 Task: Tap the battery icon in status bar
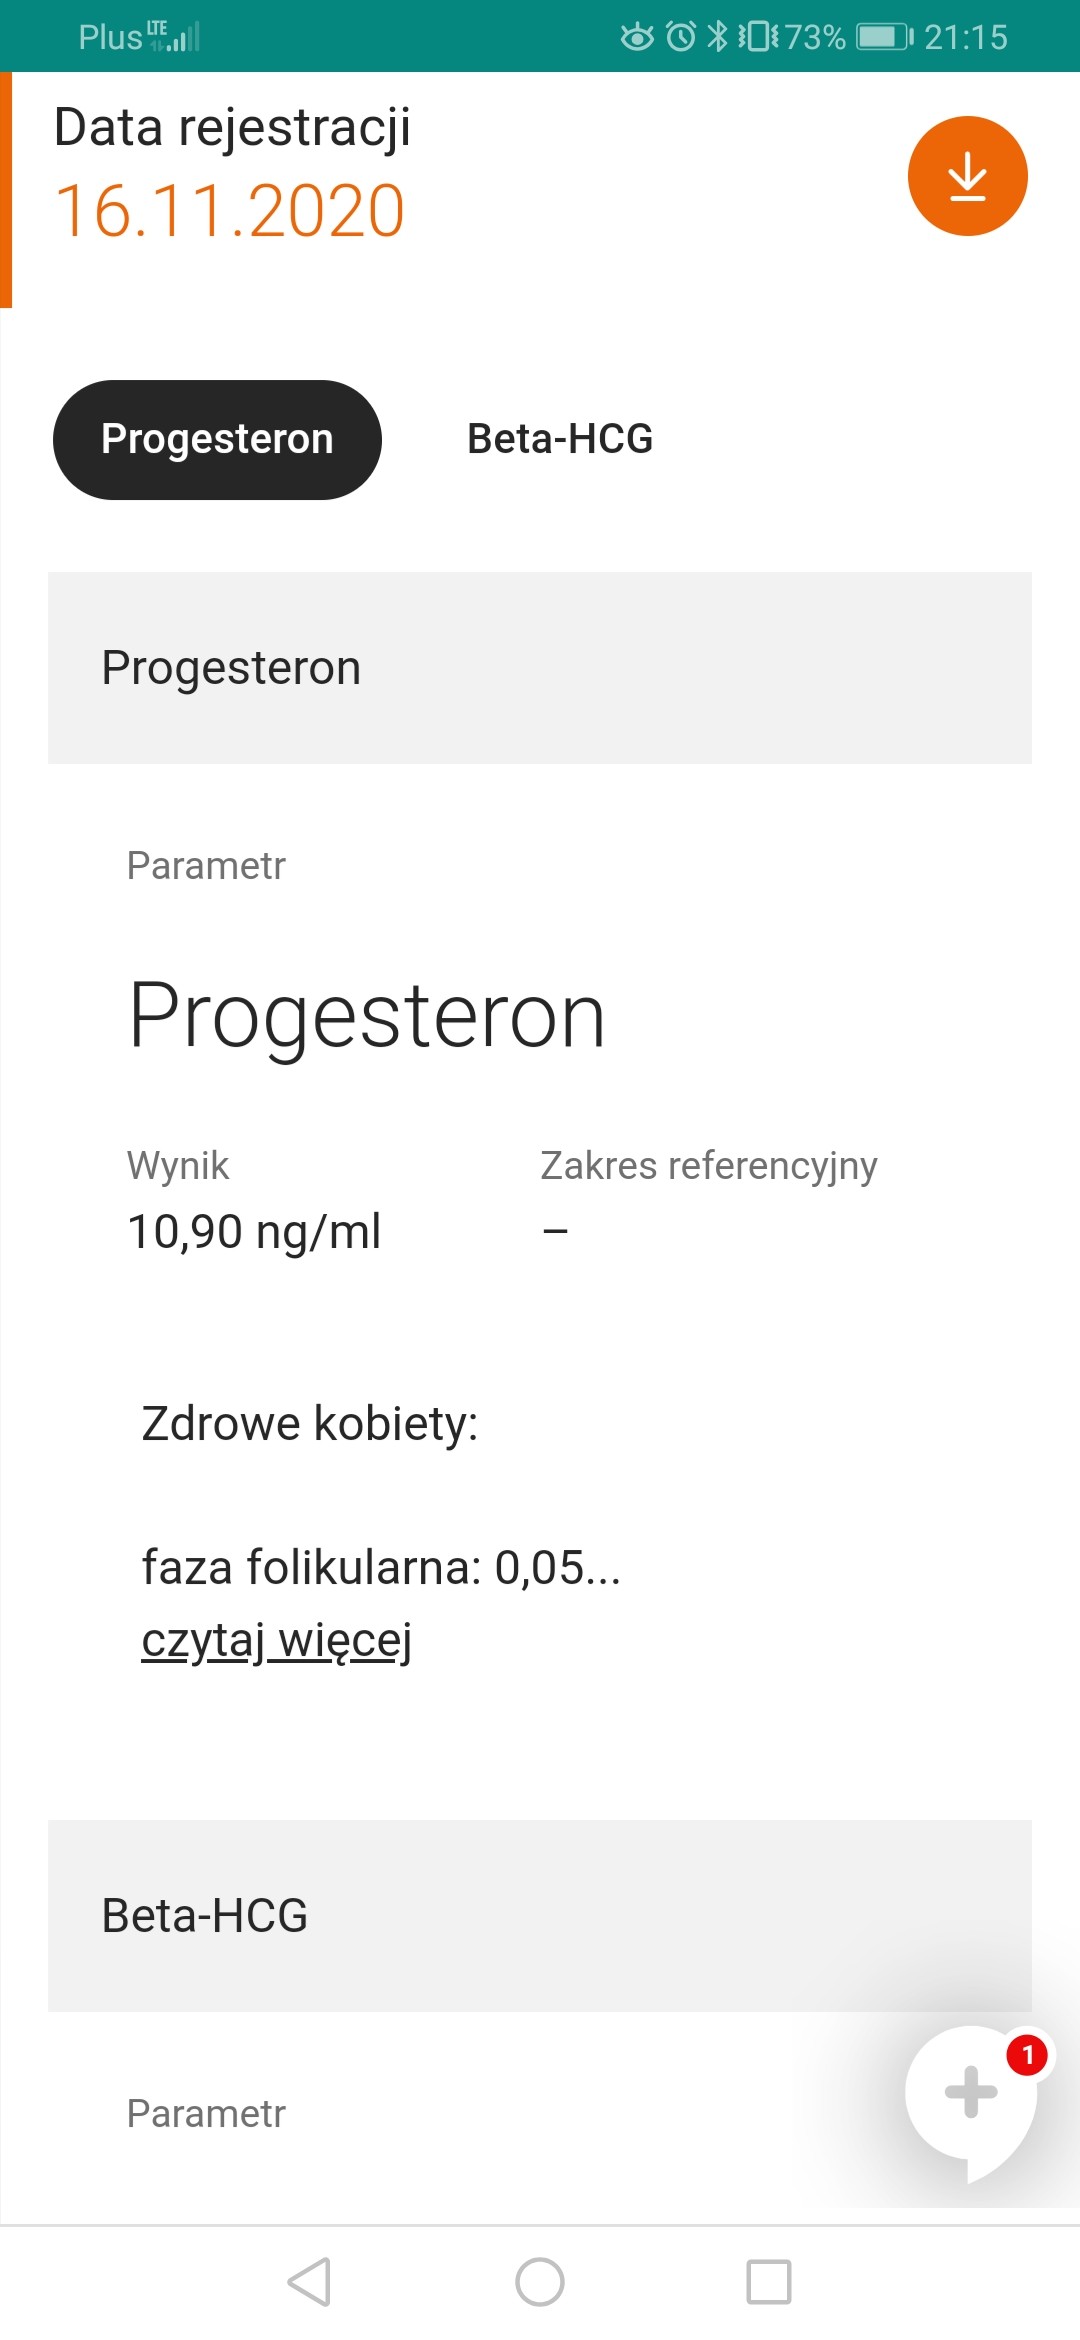883,37
